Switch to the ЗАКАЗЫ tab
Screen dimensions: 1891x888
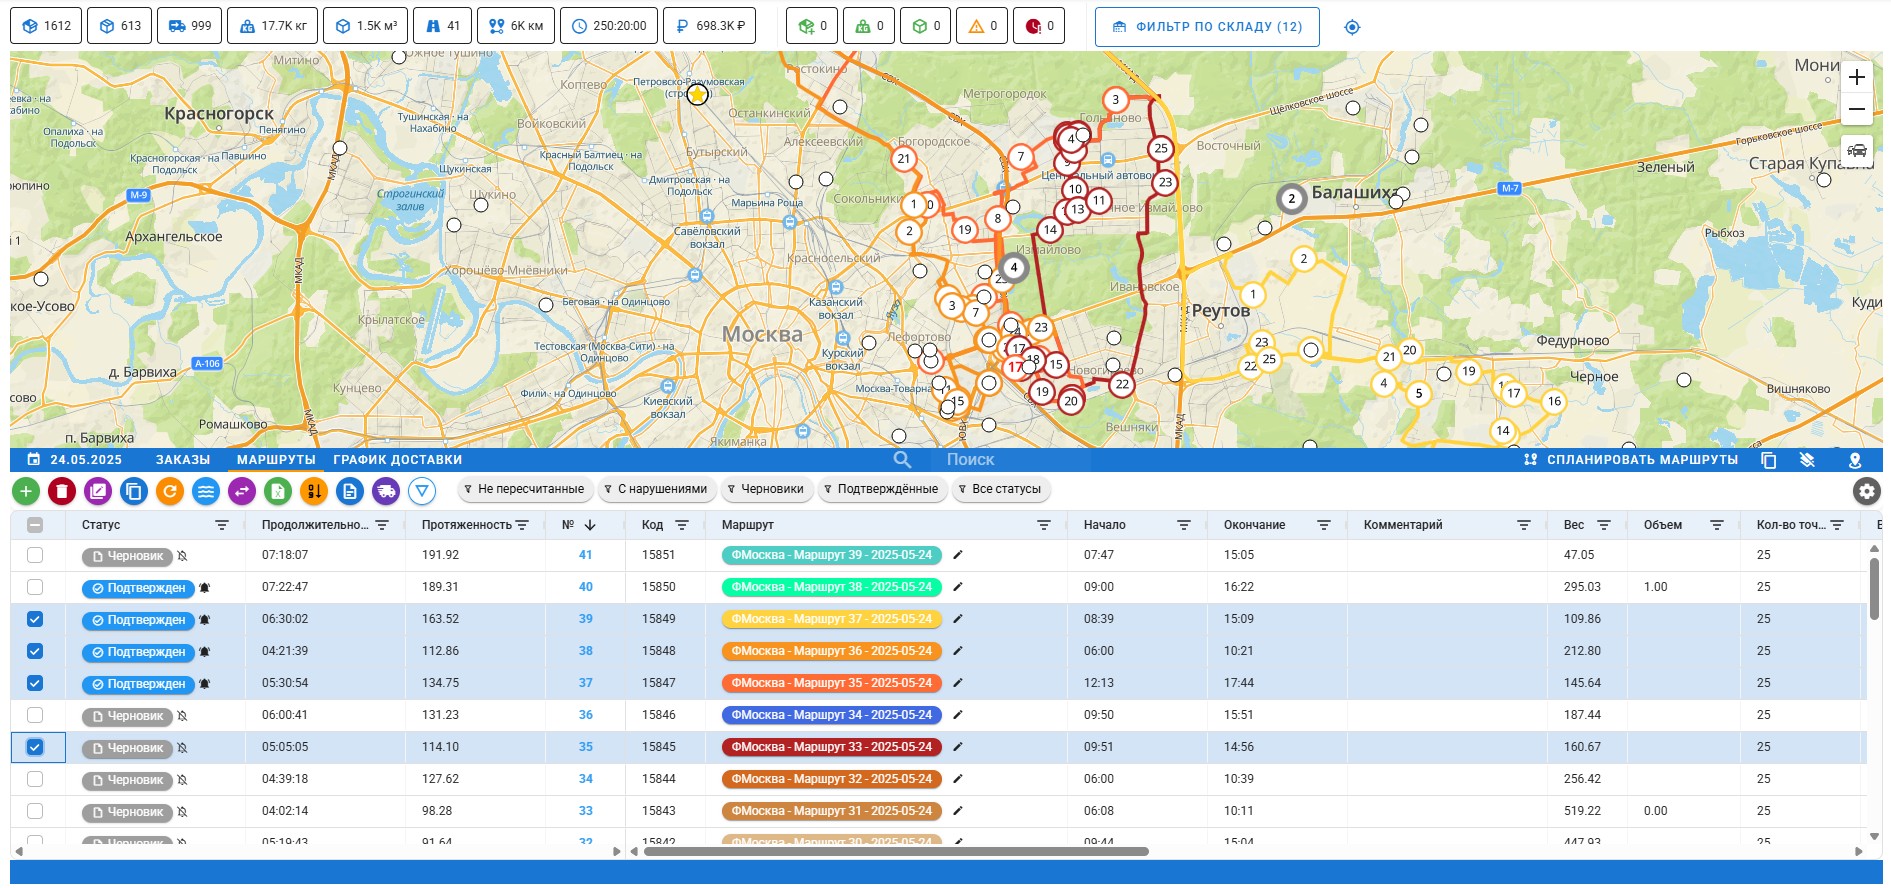click(x=182, y=460)
